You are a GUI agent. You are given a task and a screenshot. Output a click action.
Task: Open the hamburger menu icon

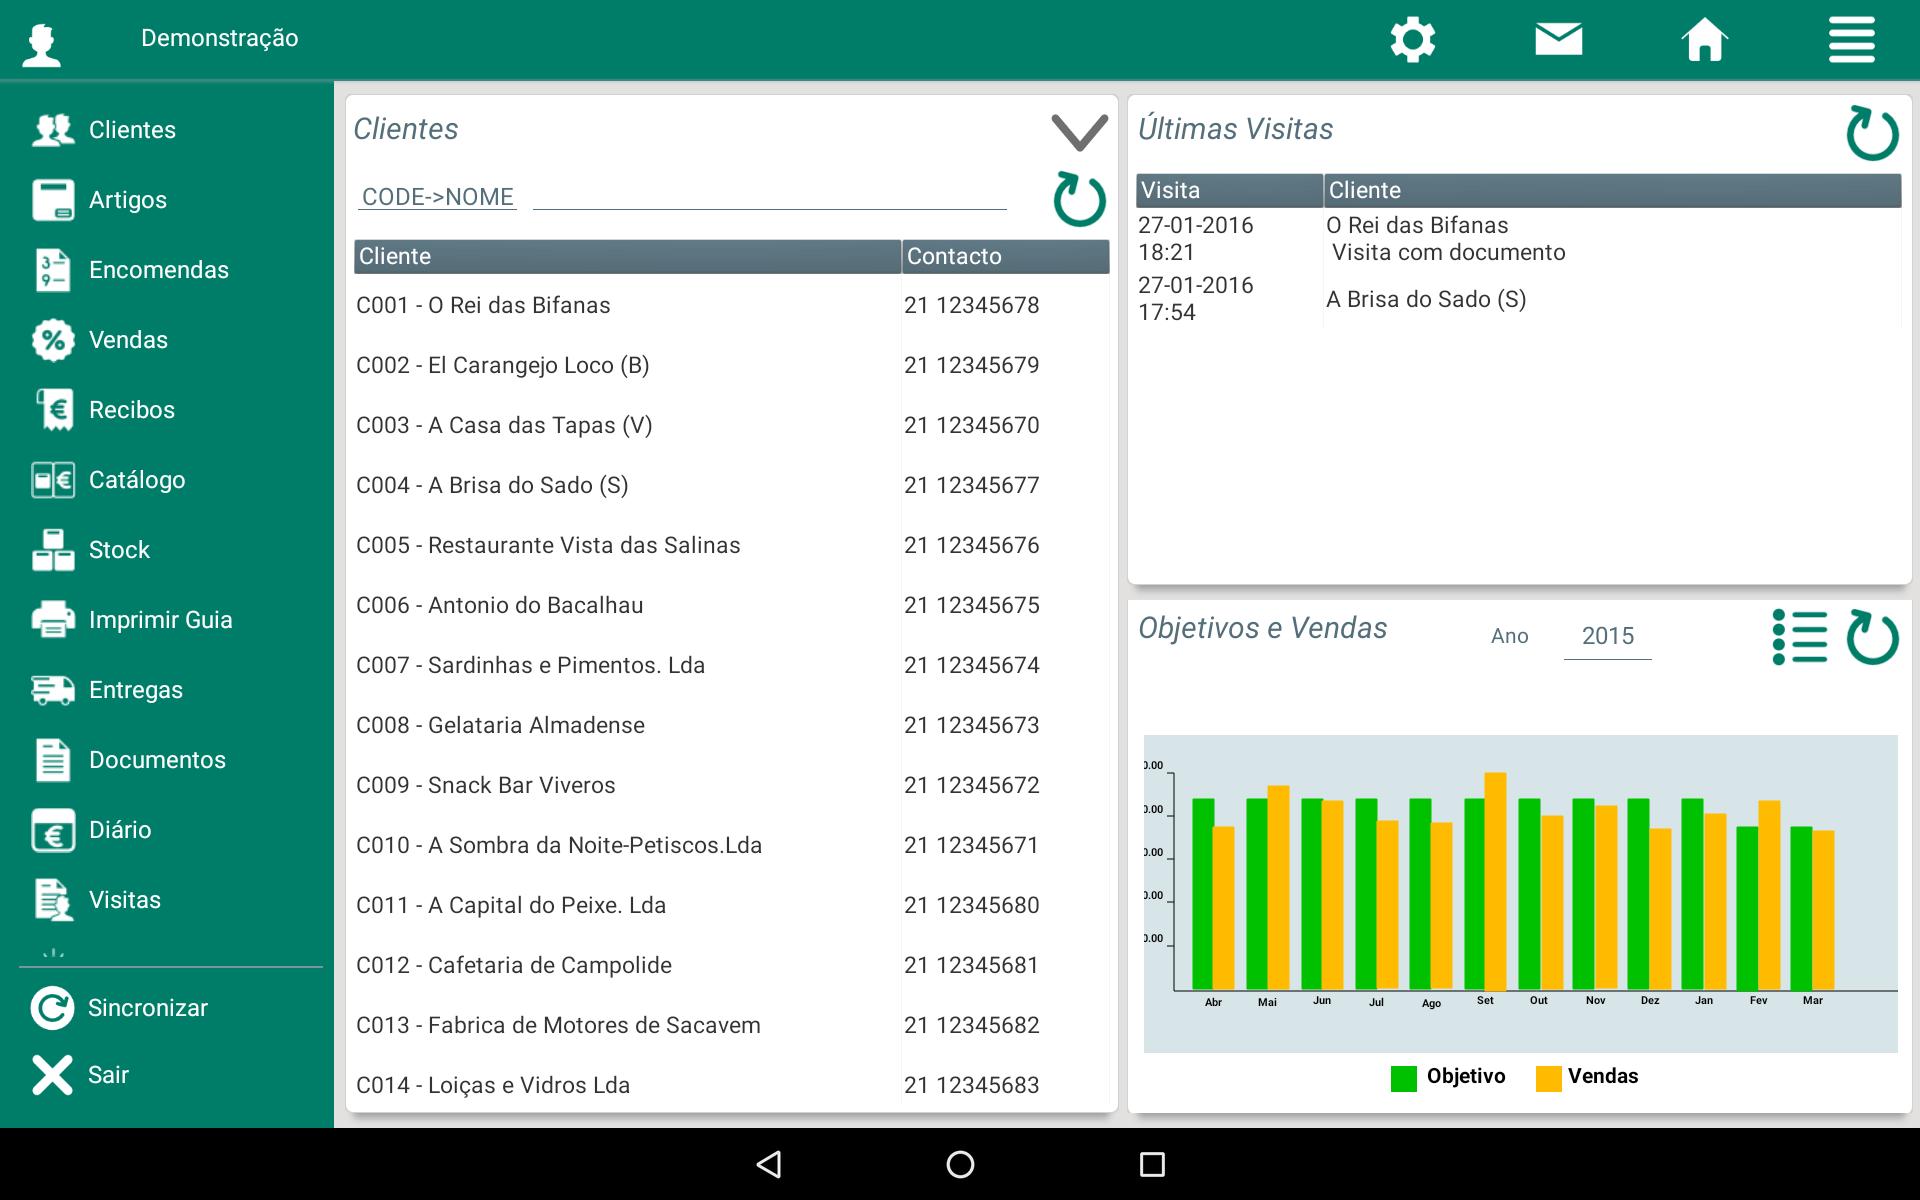[1851, 40]
